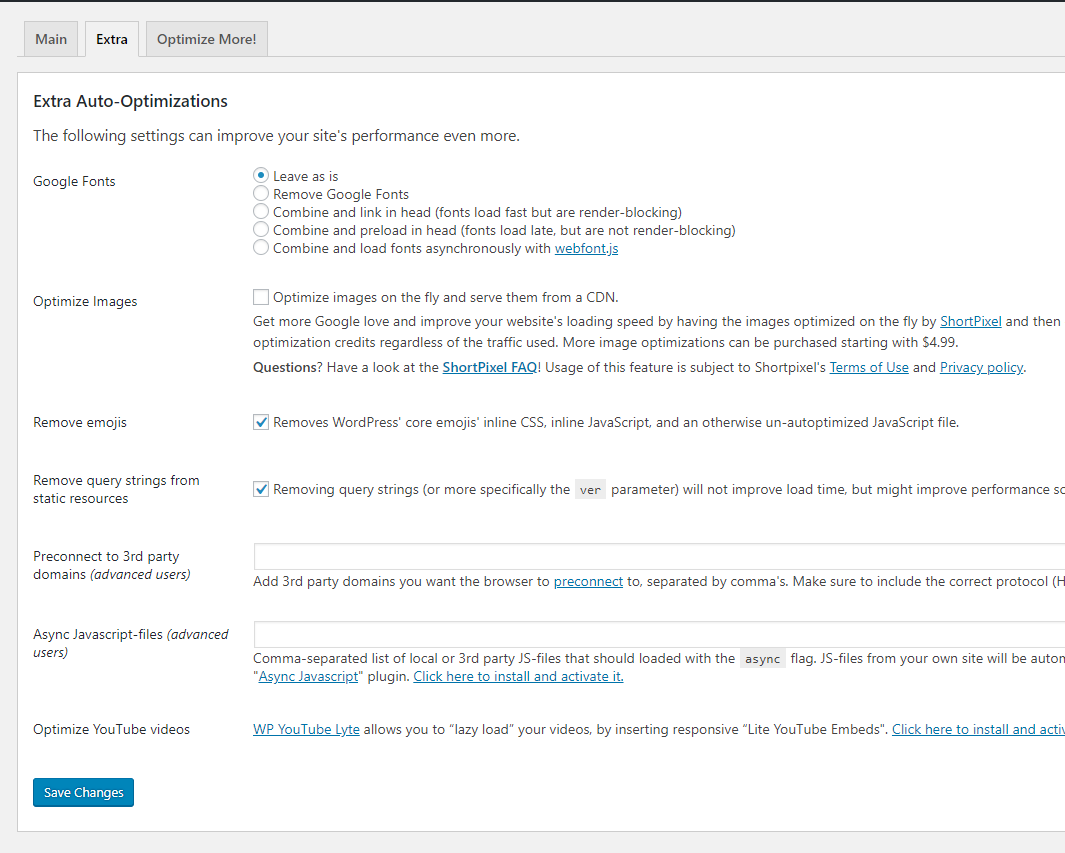Focus the Async Javascript-files input field

(x=659, y=634)
